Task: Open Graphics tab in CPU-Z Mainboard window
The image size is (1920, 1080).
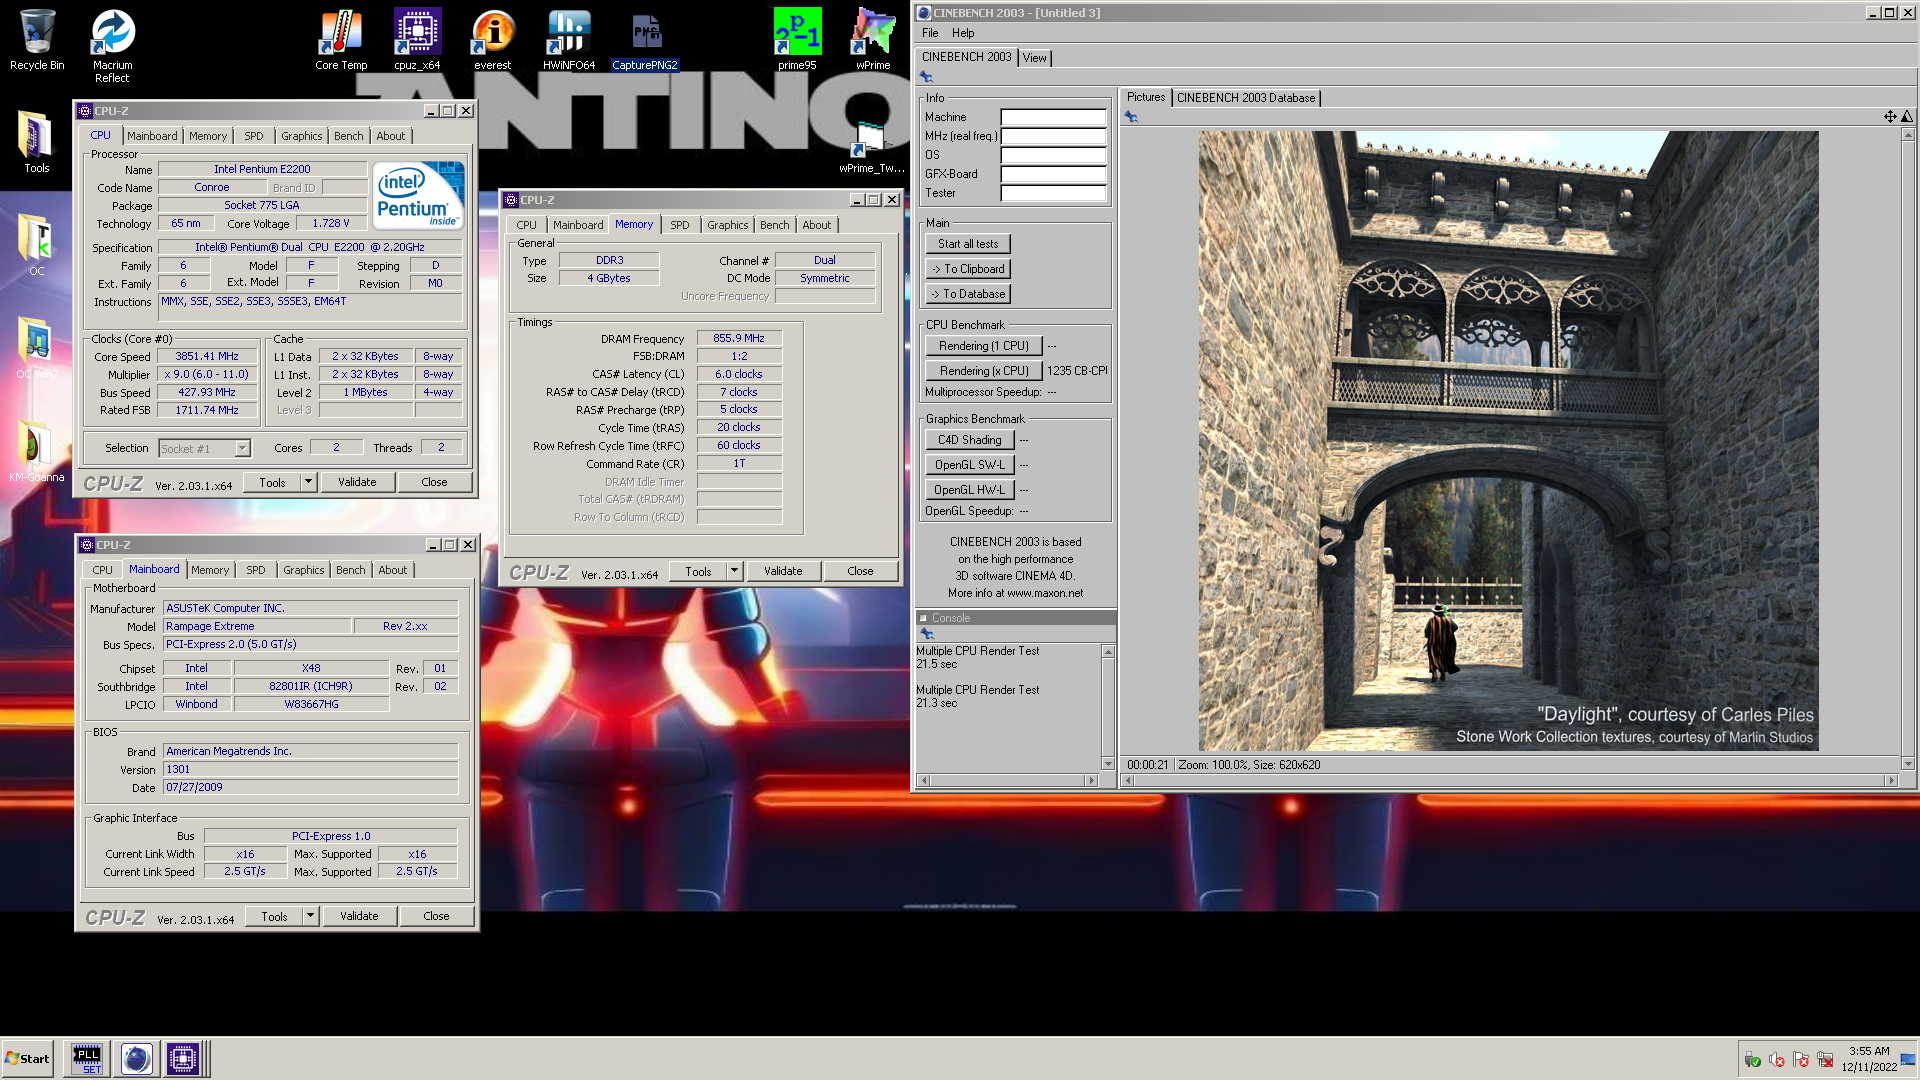Action: click(303, 570)
